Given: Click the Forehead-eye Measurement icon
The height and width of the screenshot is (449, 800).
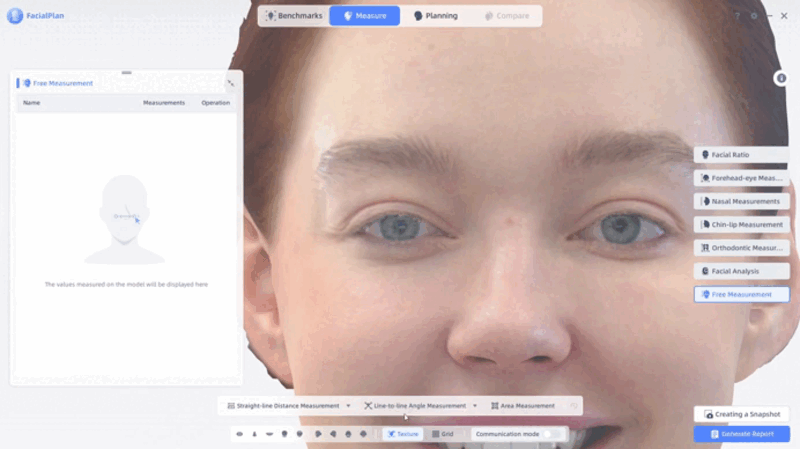Looking at the screenshot, I should (705, 178).
